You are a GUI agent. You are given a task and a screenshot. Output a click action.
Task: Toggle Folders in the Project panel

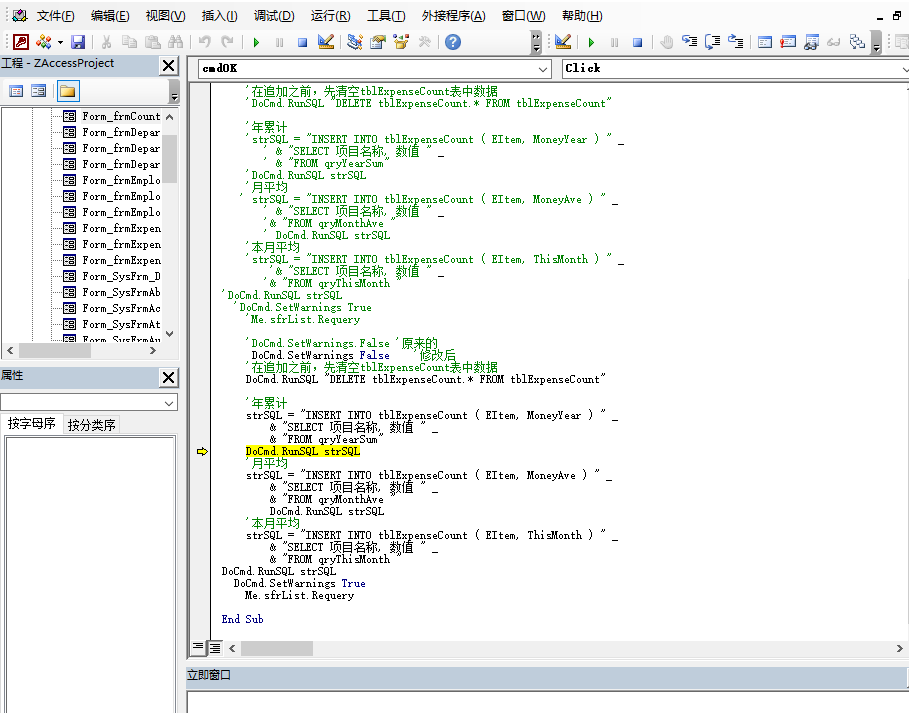tap(67, 91)
